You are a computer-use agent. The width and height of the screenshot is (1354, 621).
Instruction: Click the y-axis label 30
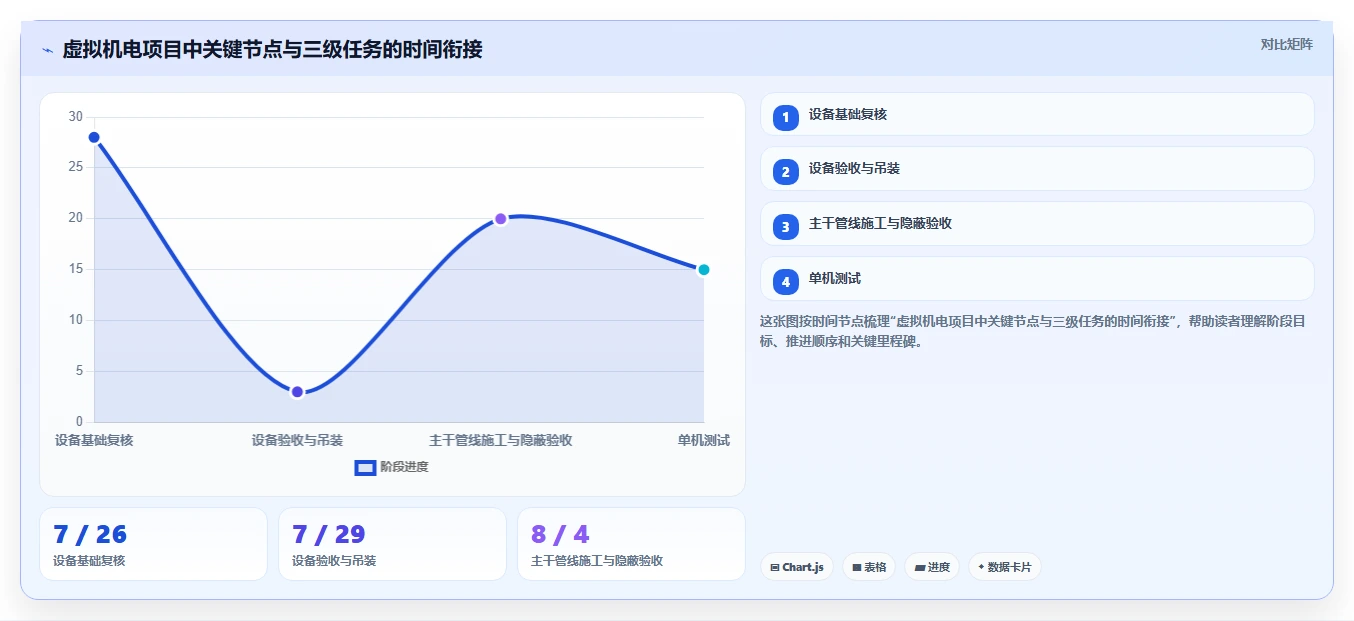(x=76, y=117)
